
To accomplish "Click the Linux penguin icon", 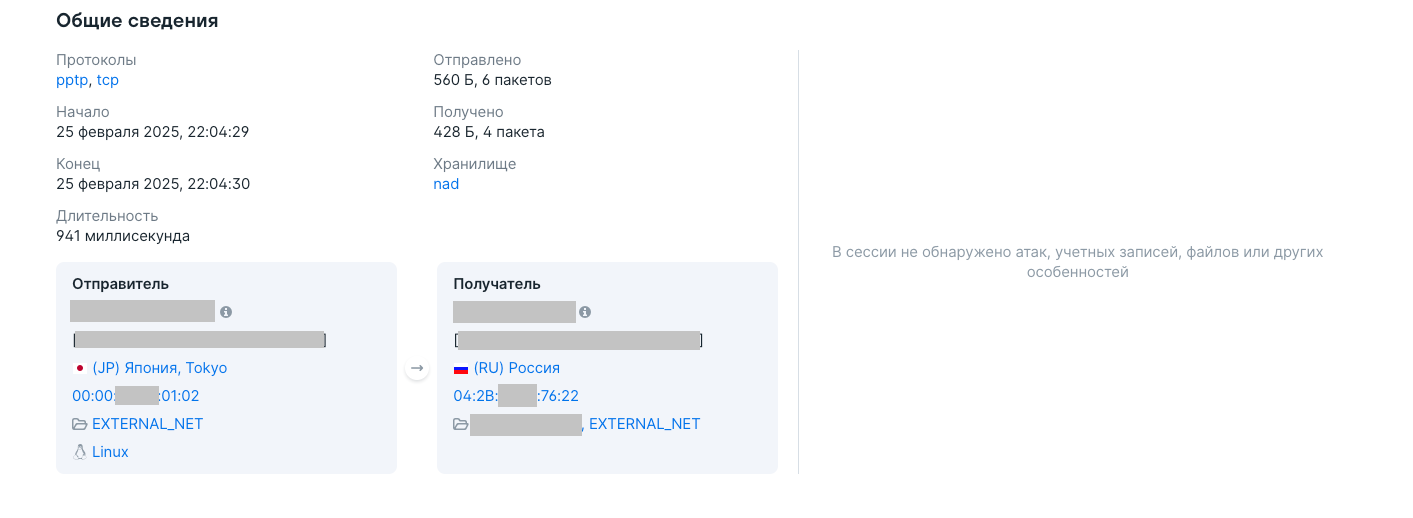I will tap(80, 452).
